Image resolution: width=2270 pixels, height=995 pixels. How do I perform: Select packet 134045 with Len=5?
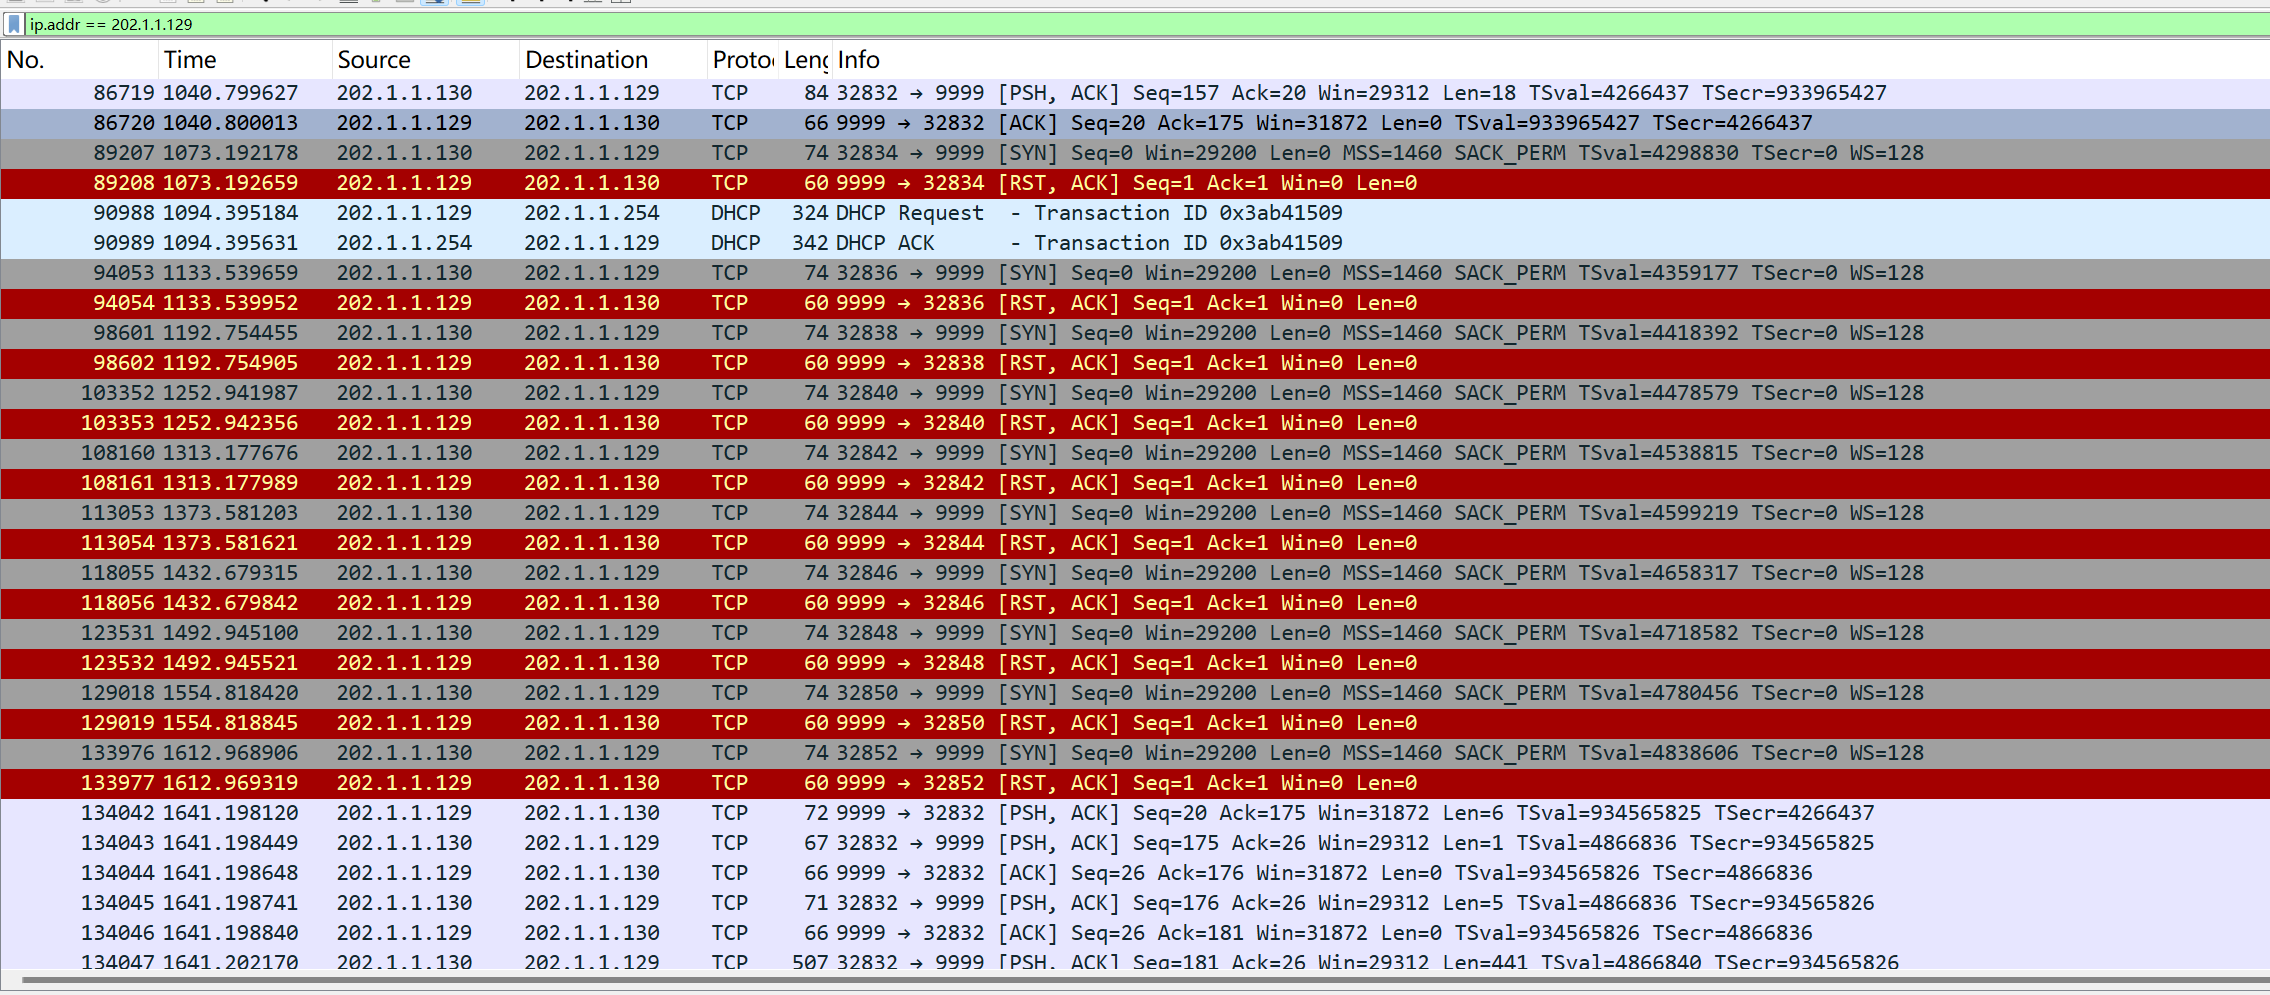coord(1135,903)
